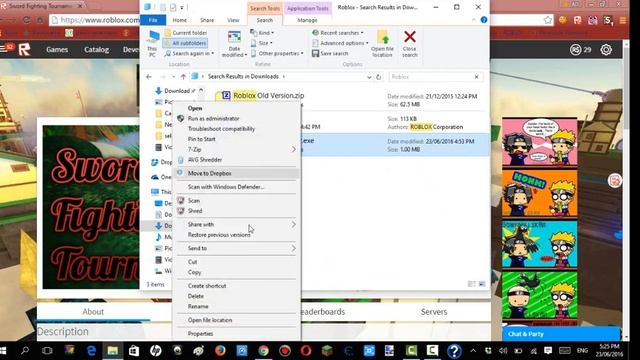Open Size filter dropdown
This screenshot has width=640, height=360.
(262, 43)
